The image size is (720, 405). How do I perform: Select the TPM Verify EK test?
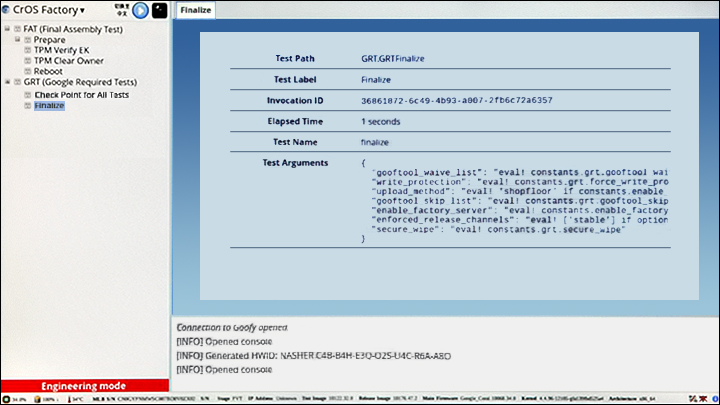click(62, 50)
